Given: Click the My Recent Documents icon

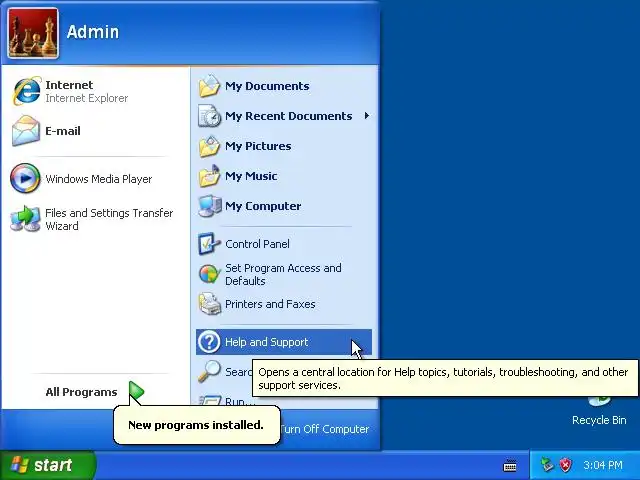Looking at the screenshot, I should coord(209,116).
